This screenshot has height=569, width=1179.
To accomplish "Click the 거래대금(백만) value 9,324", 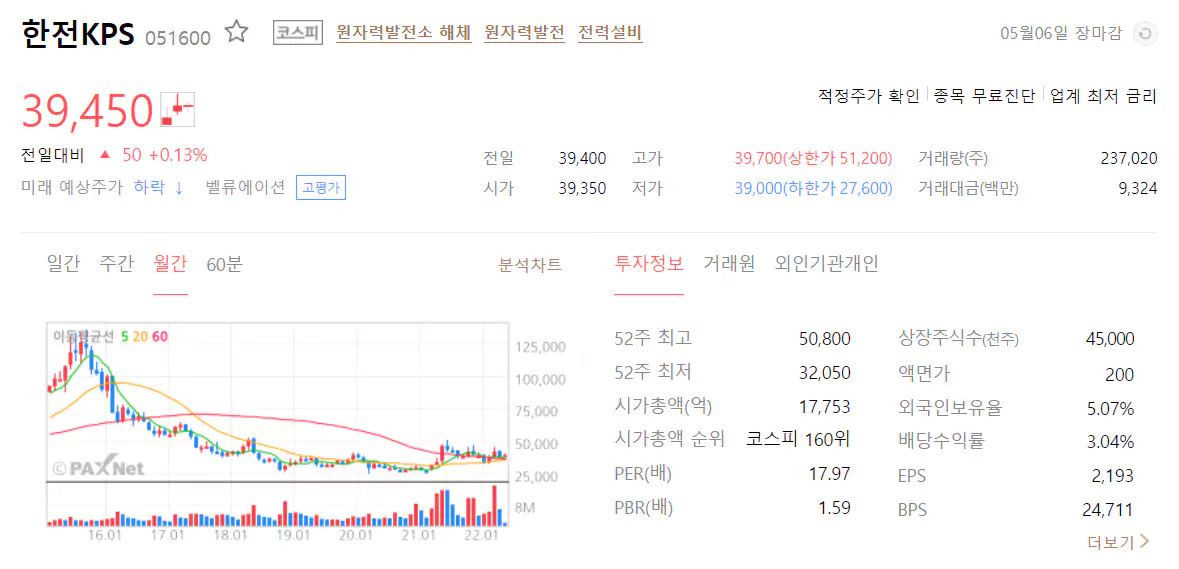I will pyautogui.click(x=1138, y=189).
